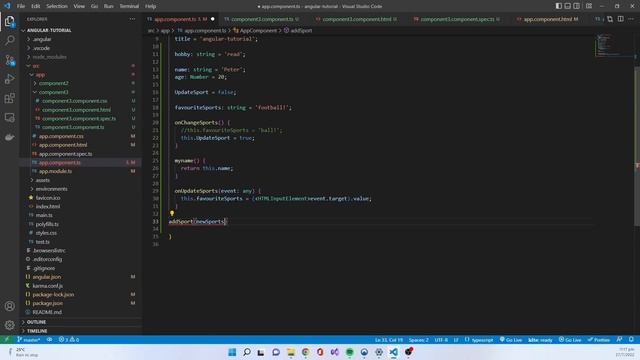Open the Manage gear icon
Image resolution: width=640 pixels, height=360 pixels.
[x=9, y=325]
